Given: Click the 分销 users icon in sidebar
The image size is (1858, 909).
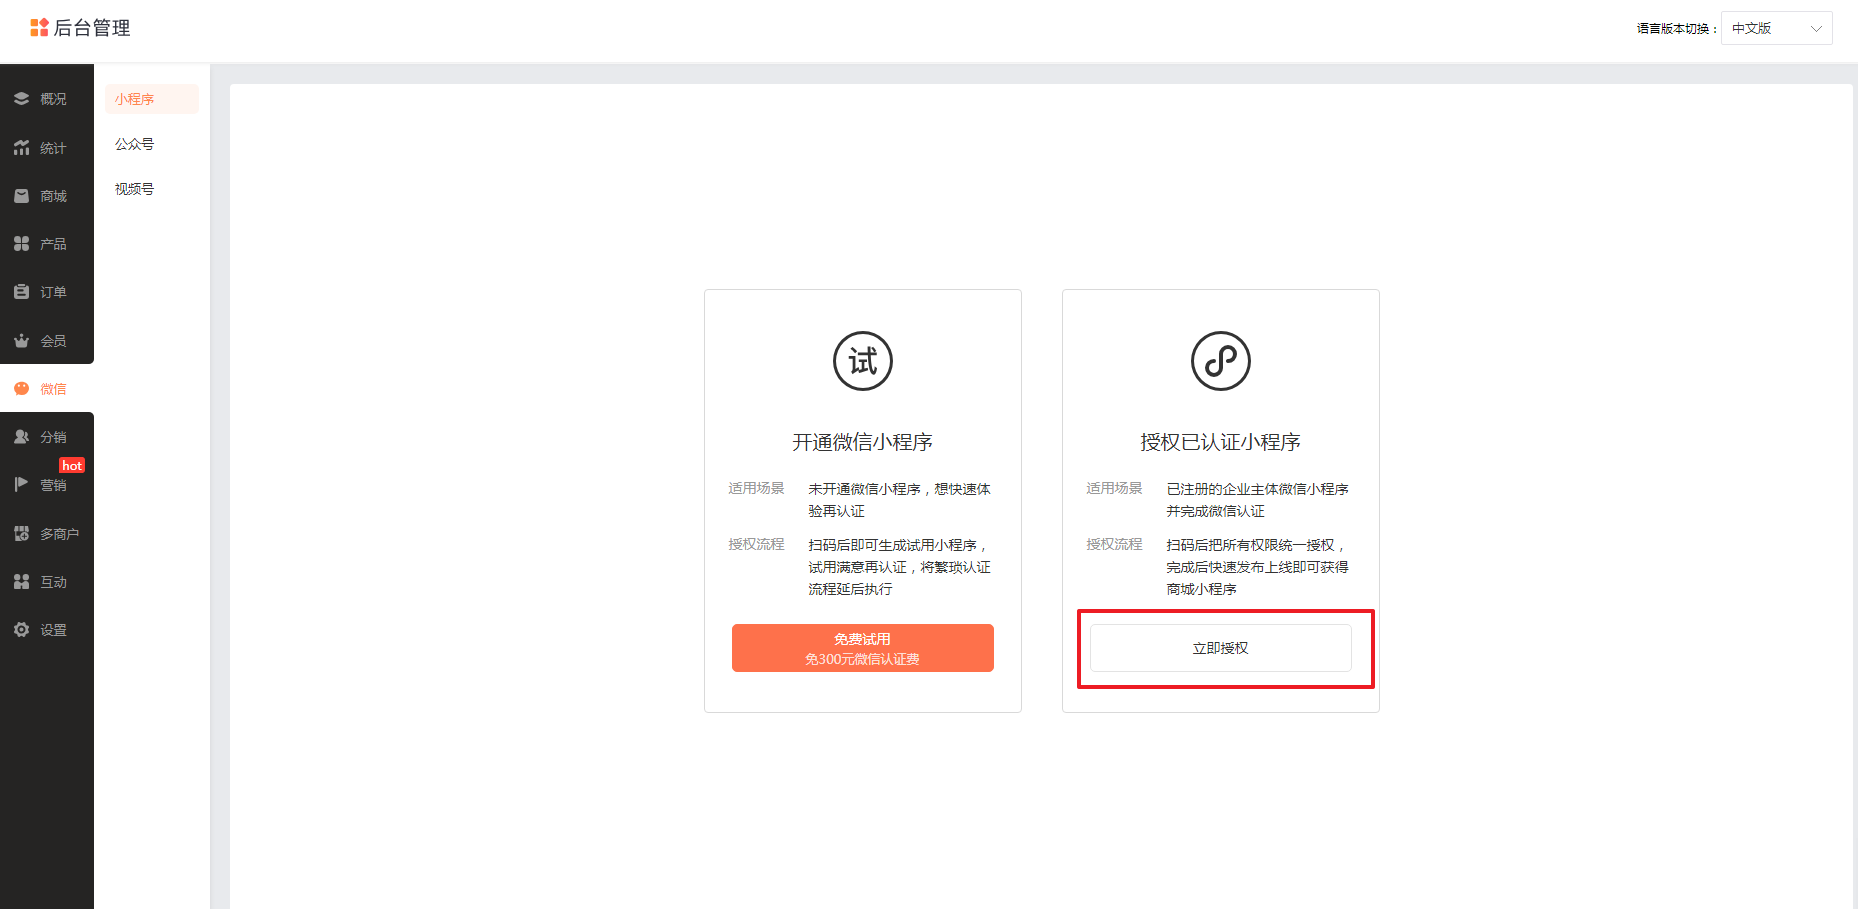Looking at the screenshot, I should point(21,437).
